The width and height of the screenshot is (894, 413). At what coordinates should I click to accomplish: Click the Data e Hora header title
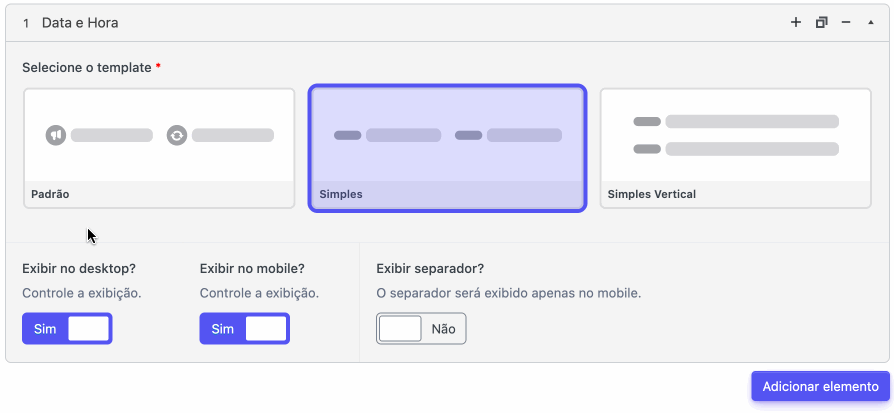(x=80, y=23)
